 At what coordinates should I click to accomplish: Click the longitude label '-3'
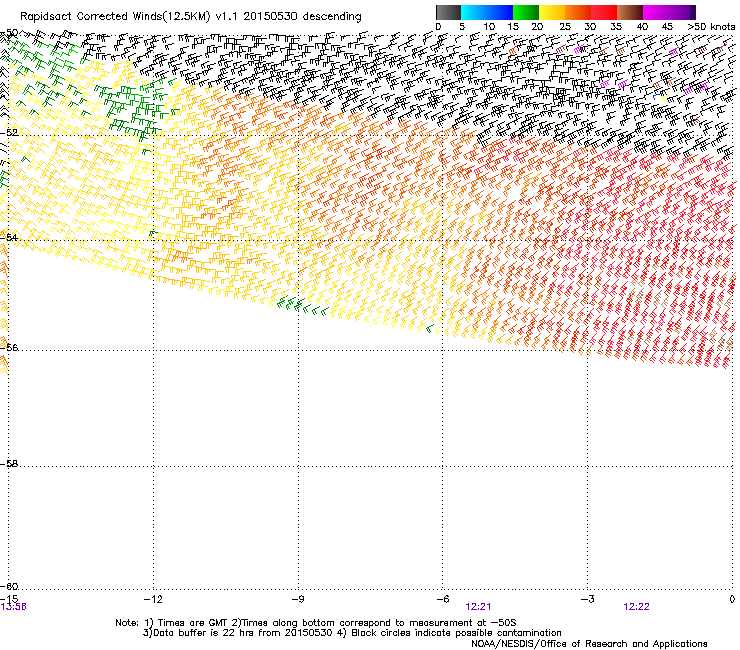pos(588,599)
